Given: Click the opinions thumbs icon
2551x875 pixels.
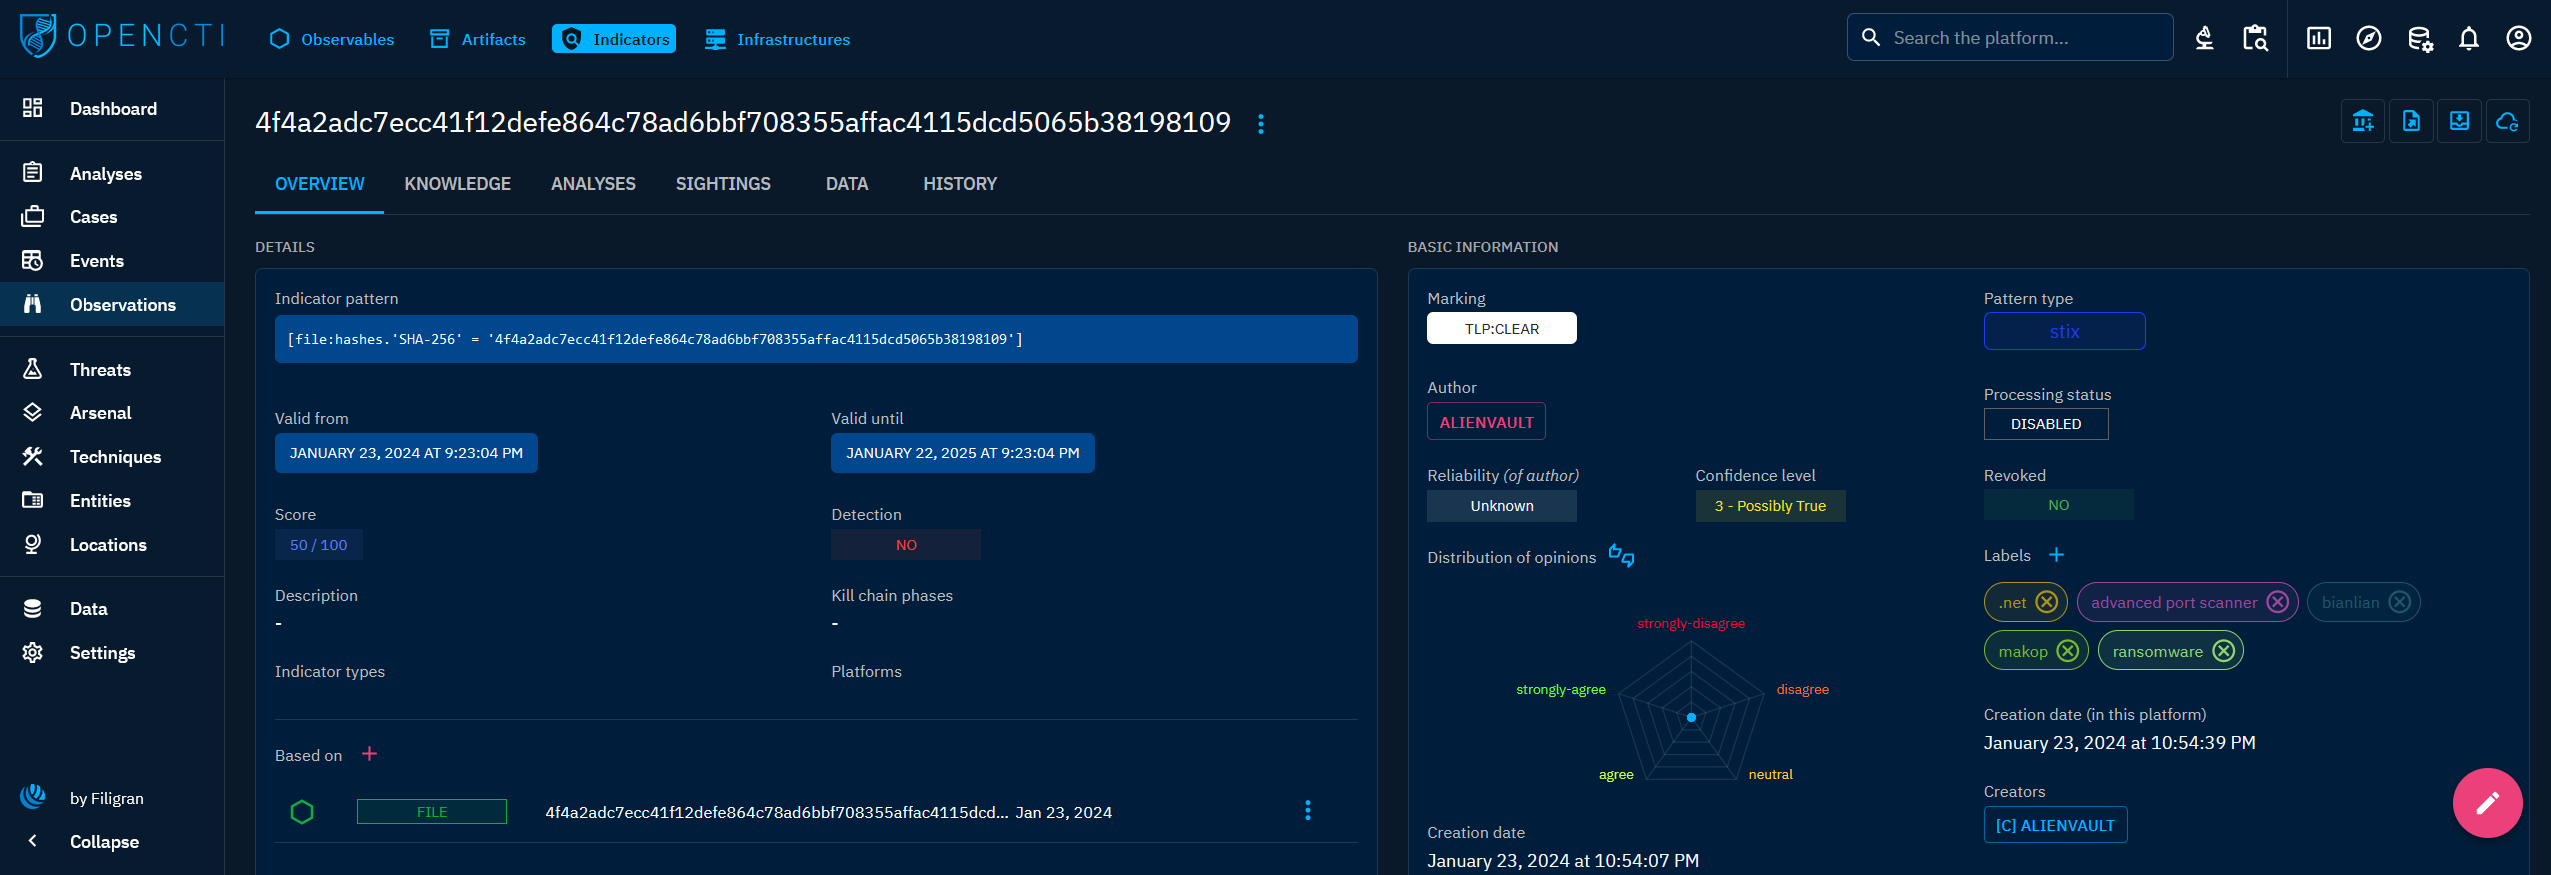Looking at the screenshot, I should coord(1621,555).
